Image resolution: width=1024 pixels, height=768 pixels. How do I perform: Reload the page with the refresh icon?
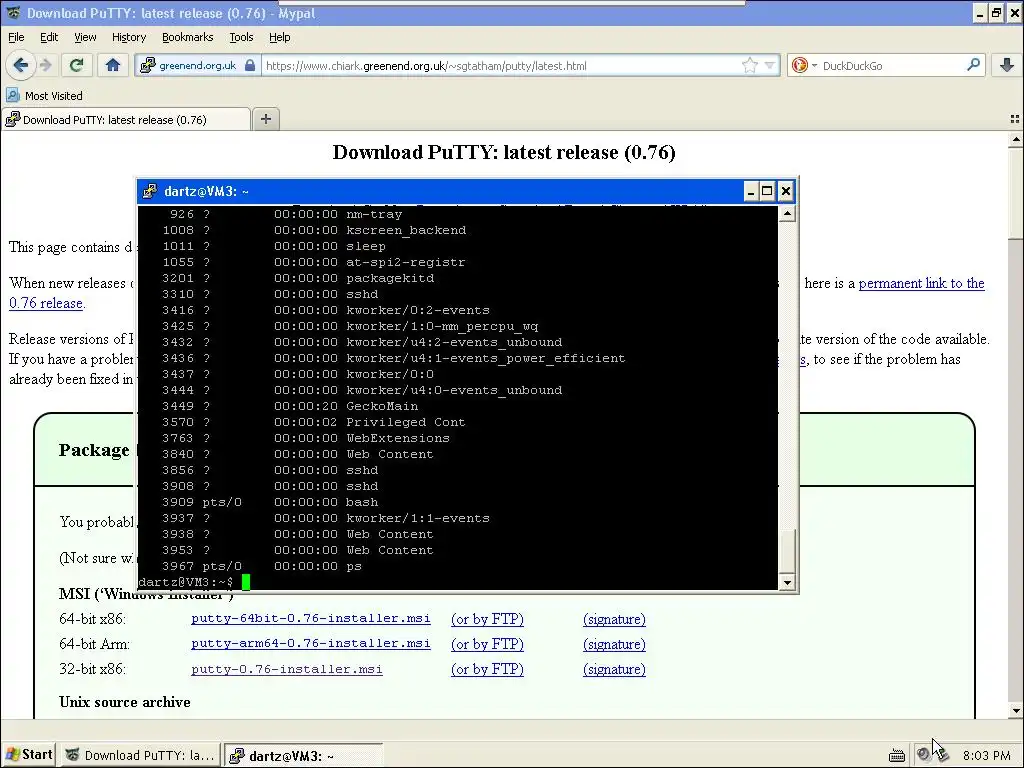[x=76, y=65]
